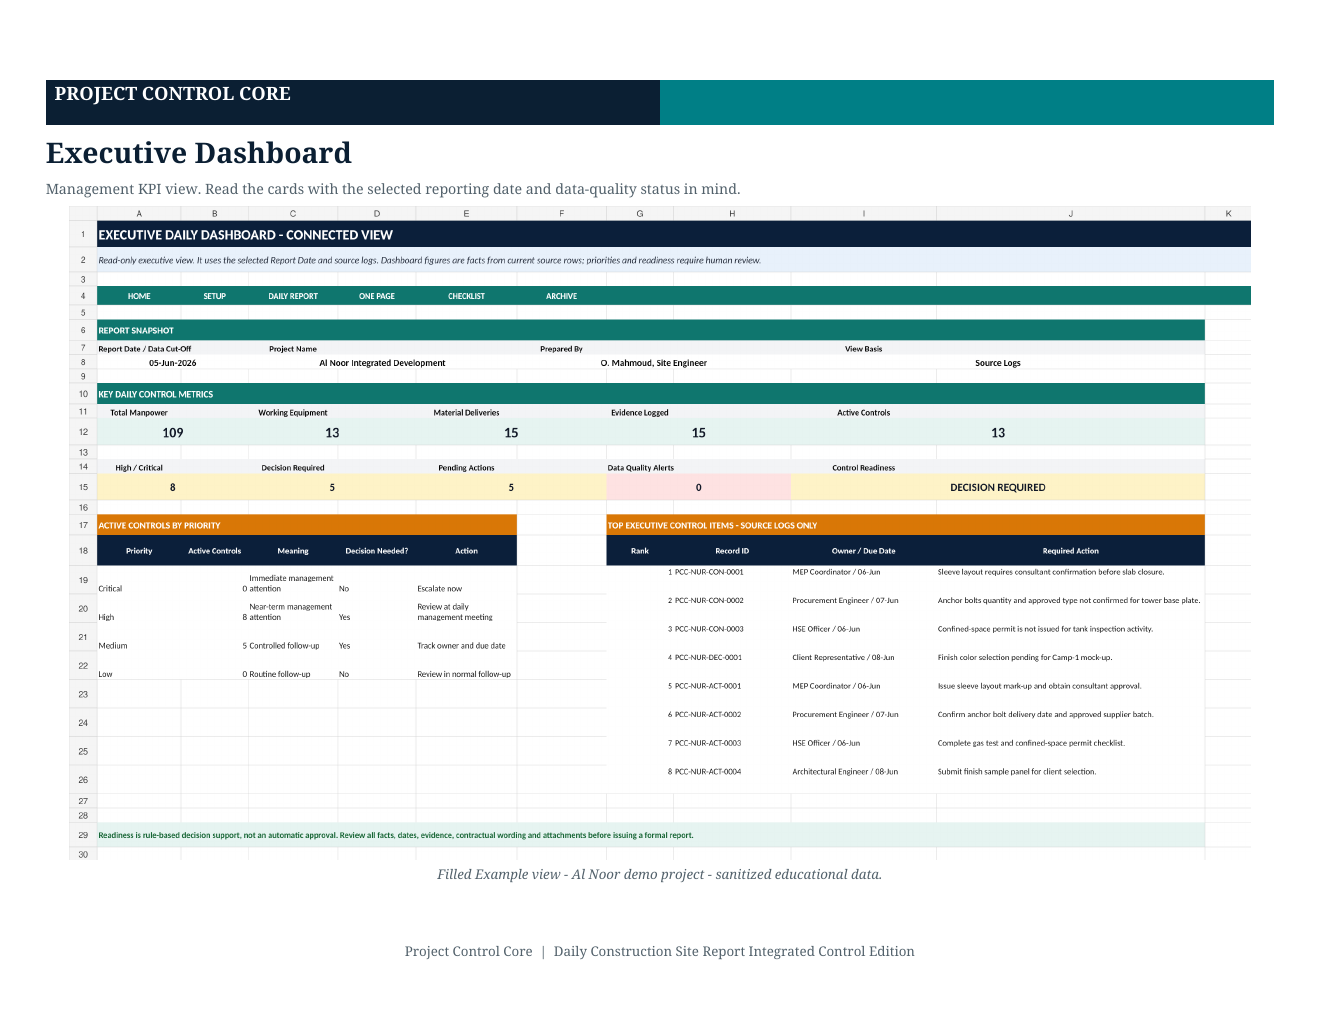Open the CHECKLIST tab
The width and height of the screenshot is (1320, 1020).
point(466,296)
